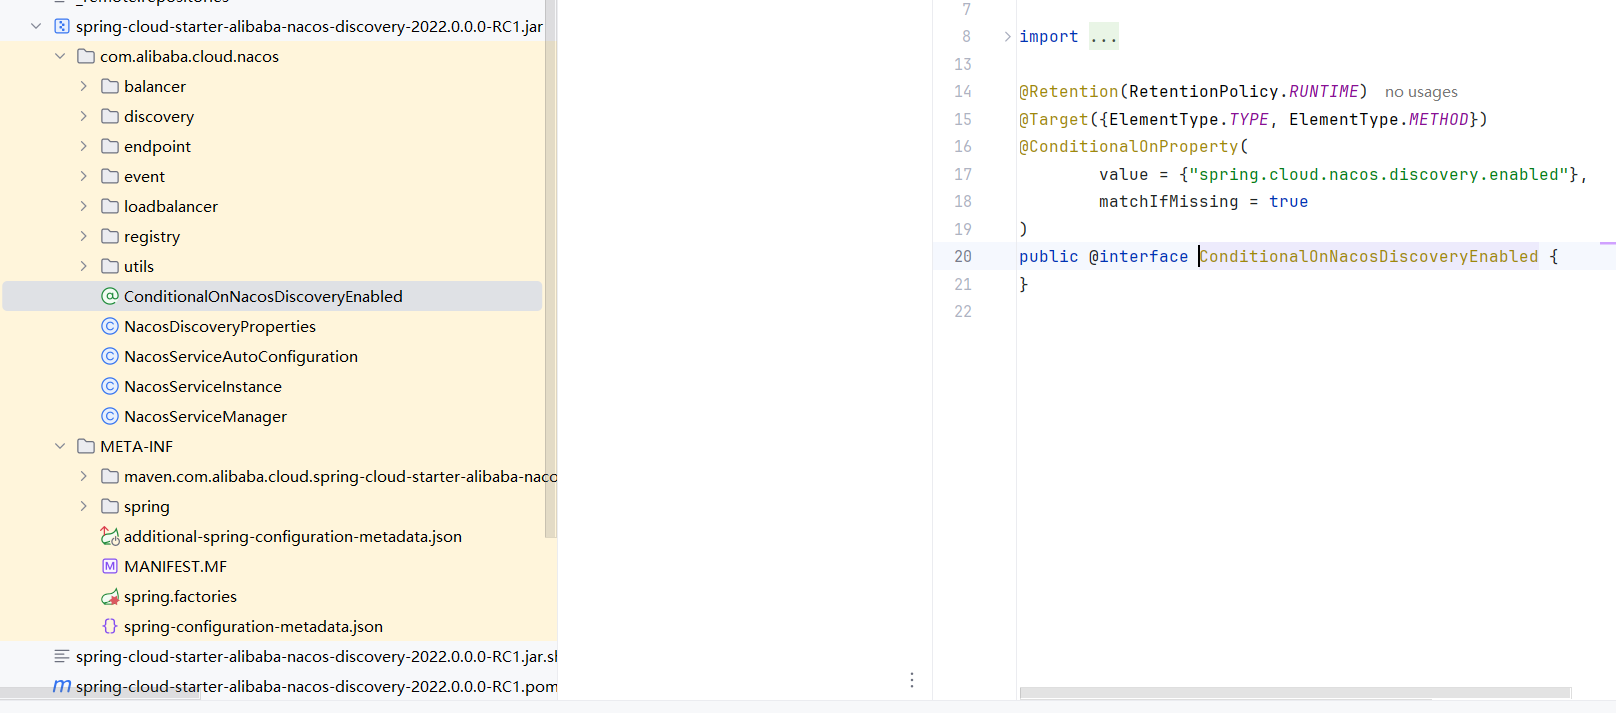Click the class icon of NacosServiceManager
This screenshot has width=1616, height=713.
point(110,416)
